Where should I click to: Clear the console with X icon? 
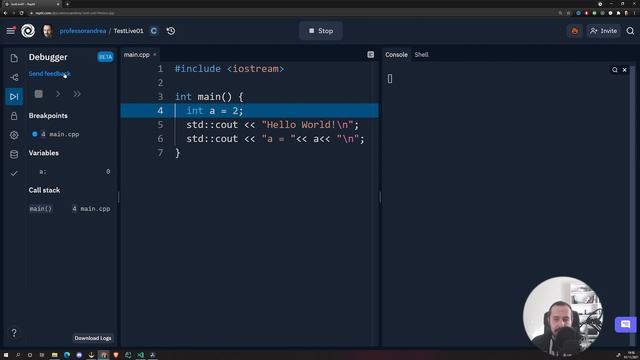point(624,70)
